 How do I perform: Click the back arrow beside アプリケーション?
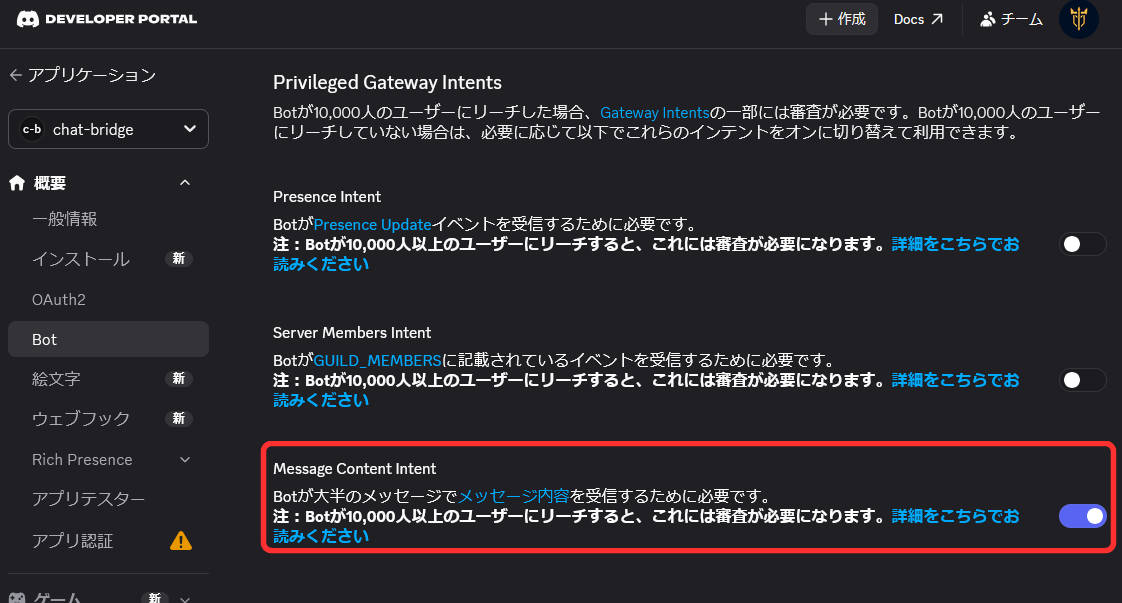16,75
